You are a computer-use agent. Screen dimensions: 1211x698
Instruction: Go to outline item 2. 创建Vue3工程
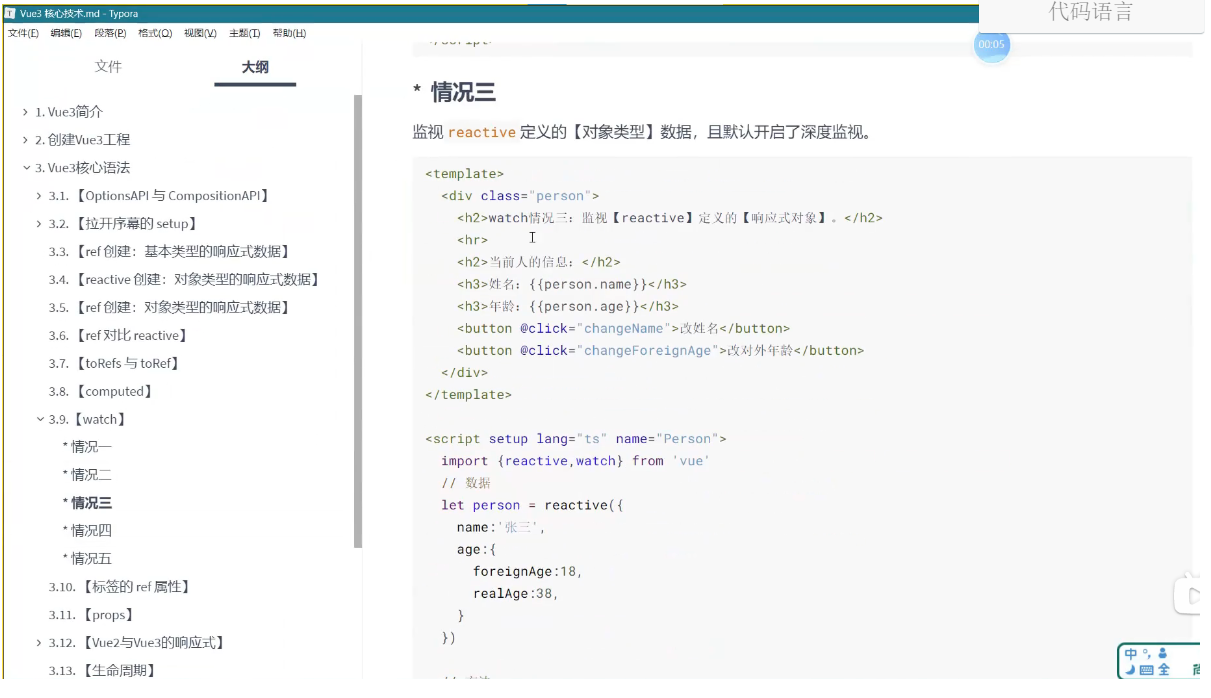coord(83,140)
